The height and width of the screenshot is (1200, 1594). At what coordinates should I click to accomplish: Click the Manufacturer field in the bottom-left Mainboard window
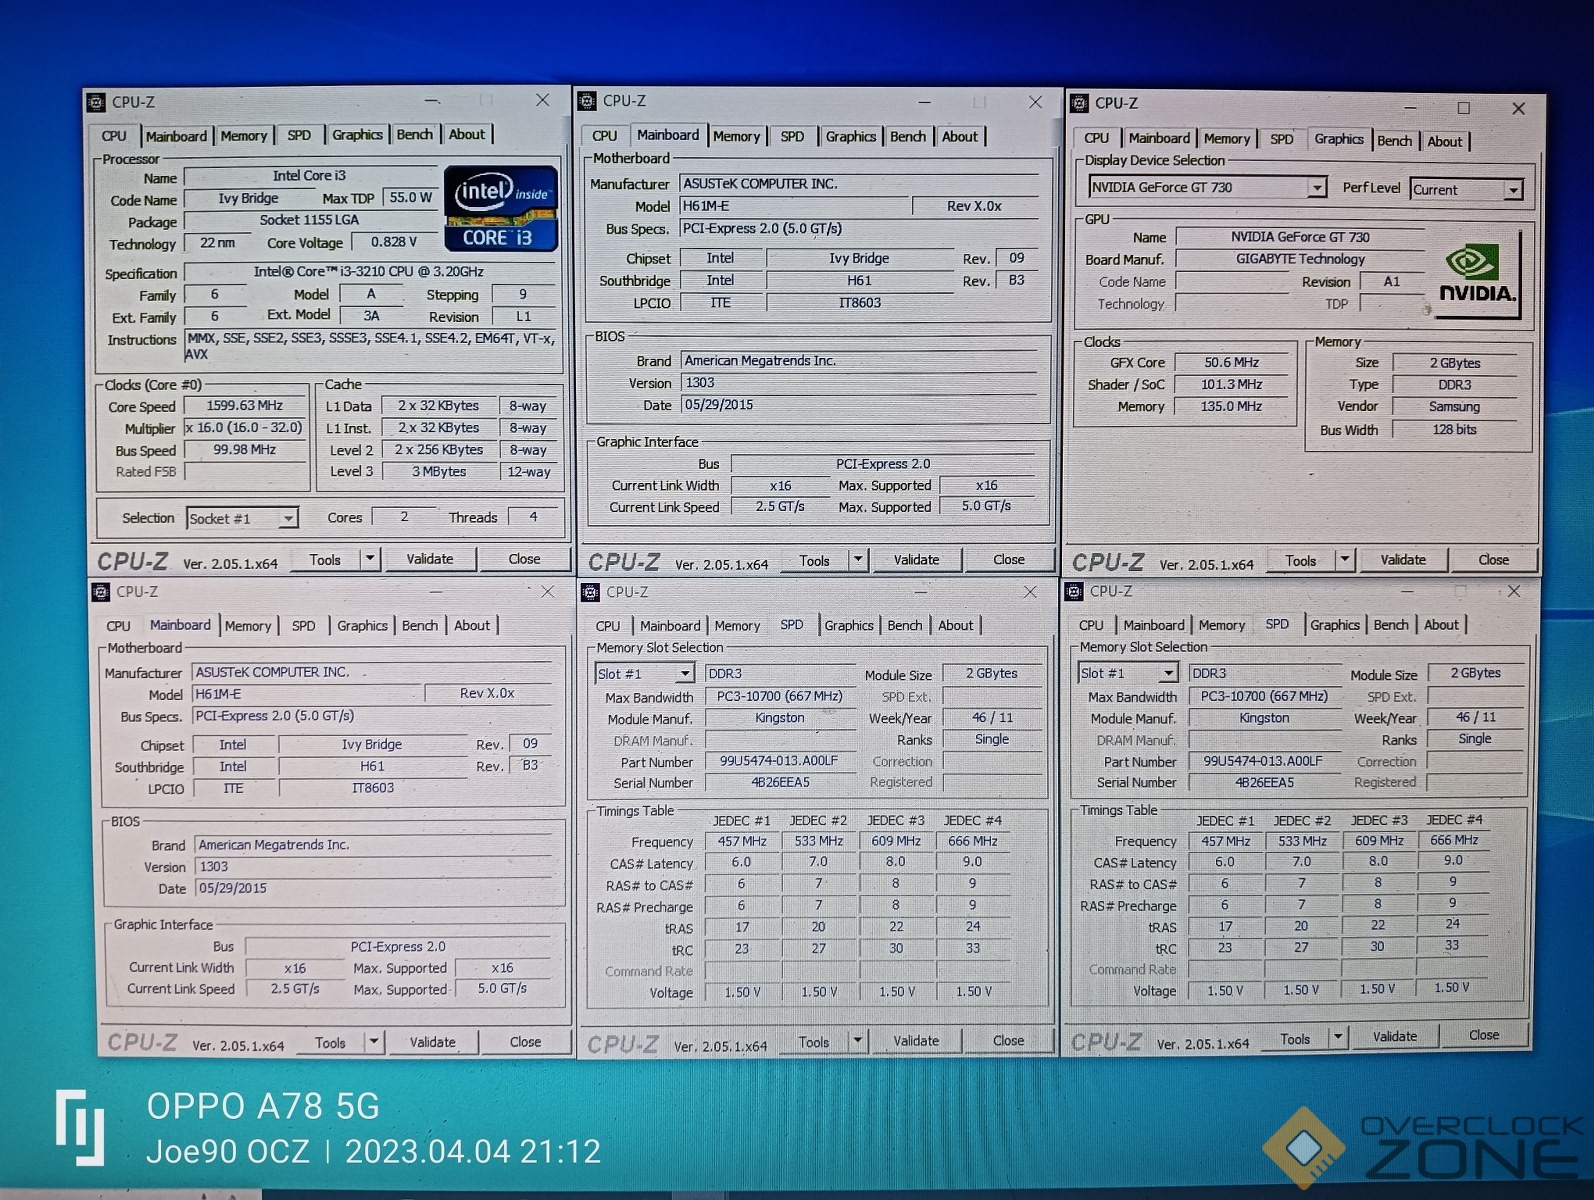373,672
